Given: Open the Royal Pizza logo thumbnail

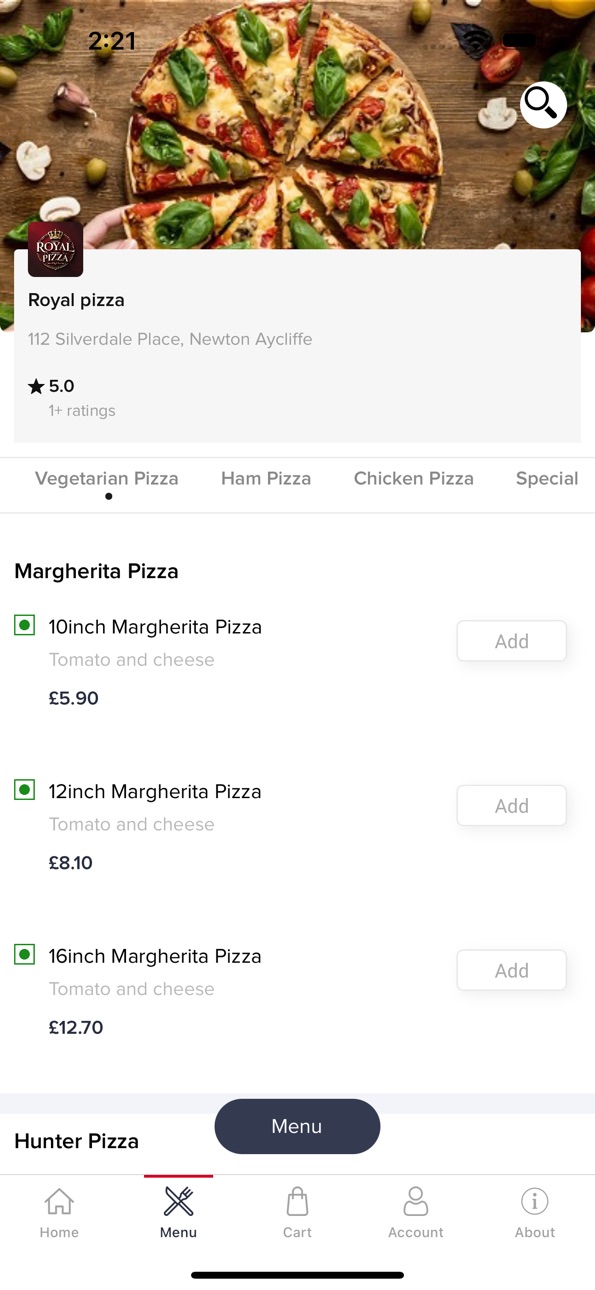Looking at the screenshot, I should coord(55,249).
